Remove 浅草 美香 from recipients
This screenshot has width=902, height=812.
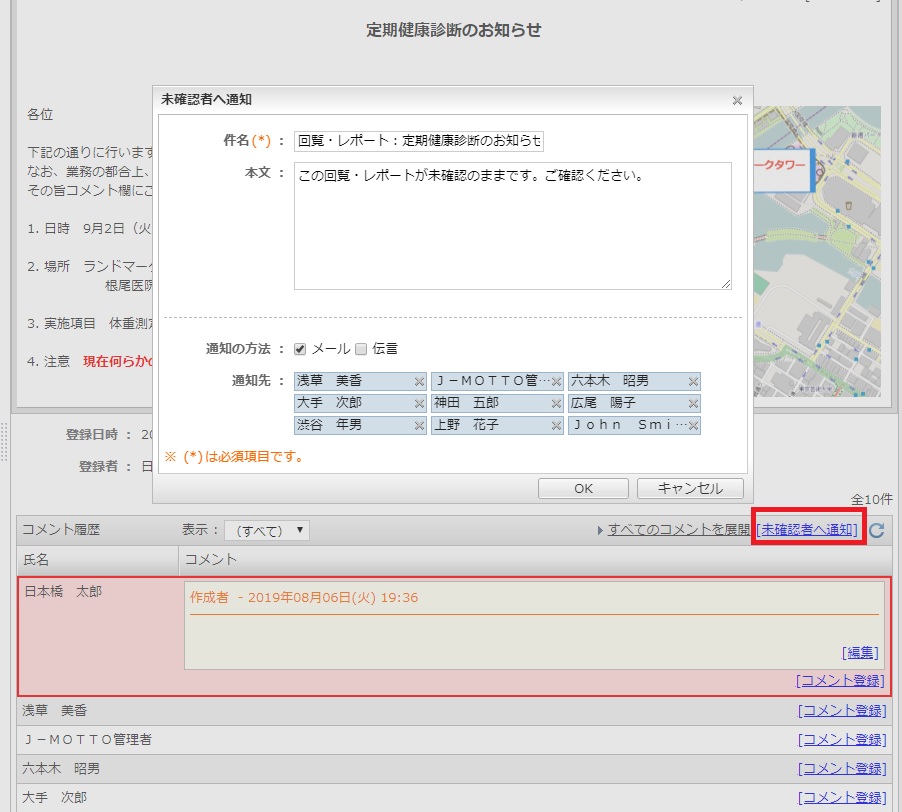419,381
